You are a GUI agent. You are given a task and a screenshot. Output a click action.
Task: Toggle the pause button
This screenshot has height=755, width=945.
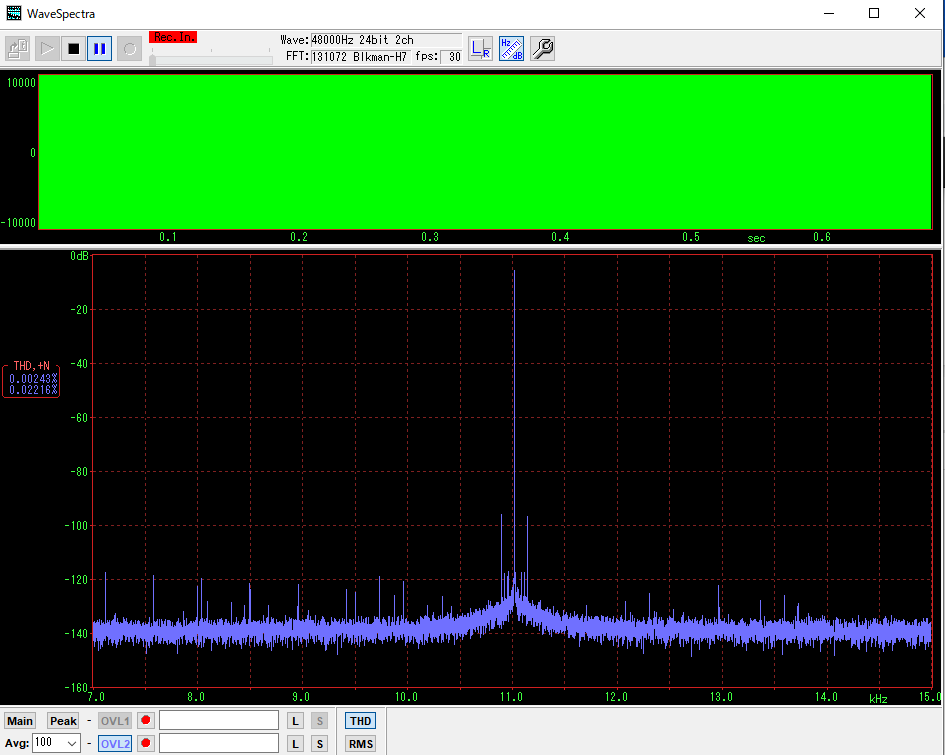point(100,49)
